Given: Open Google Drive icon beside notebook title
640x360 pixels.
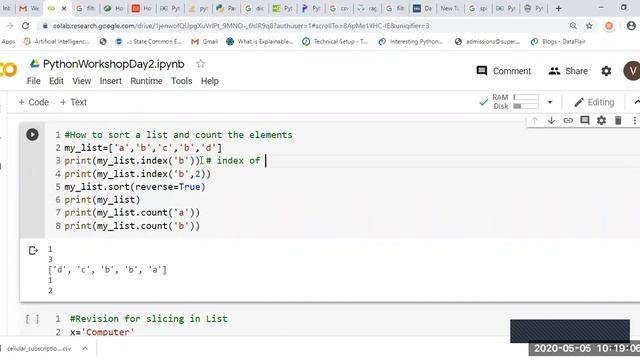Looking at the screenshot, I should point(35,64).
